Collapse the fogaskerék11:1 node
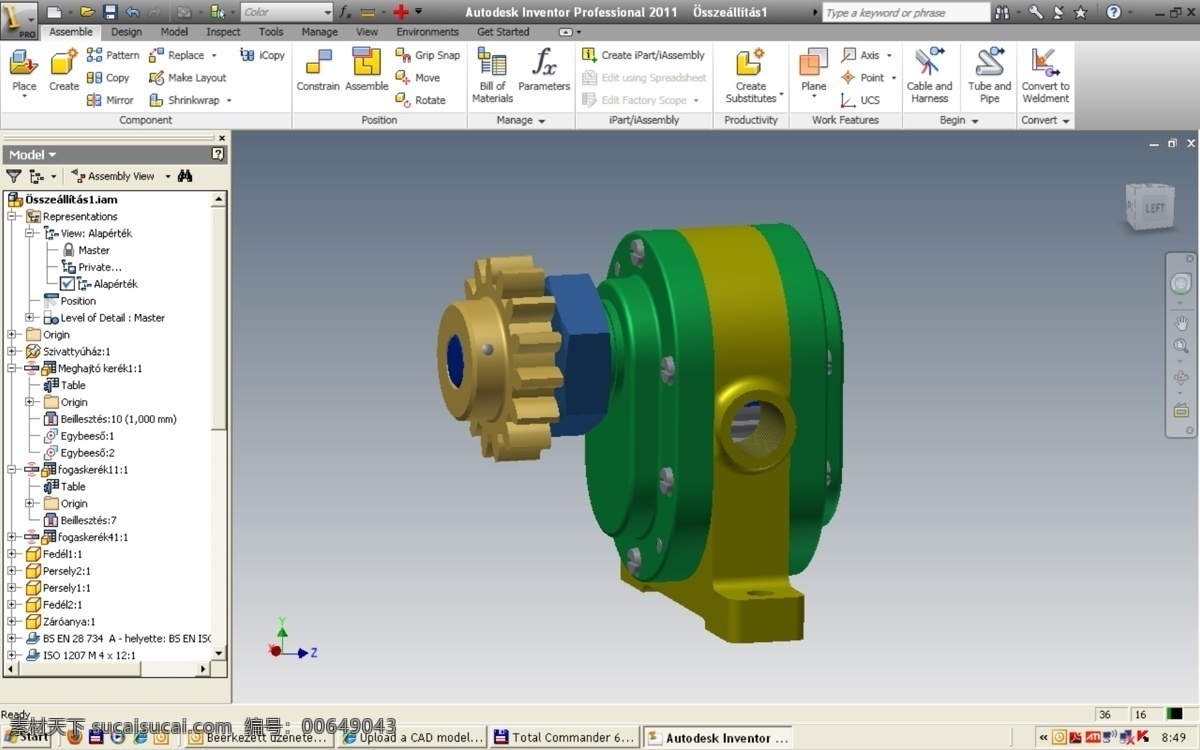 (x=12, y=469)
